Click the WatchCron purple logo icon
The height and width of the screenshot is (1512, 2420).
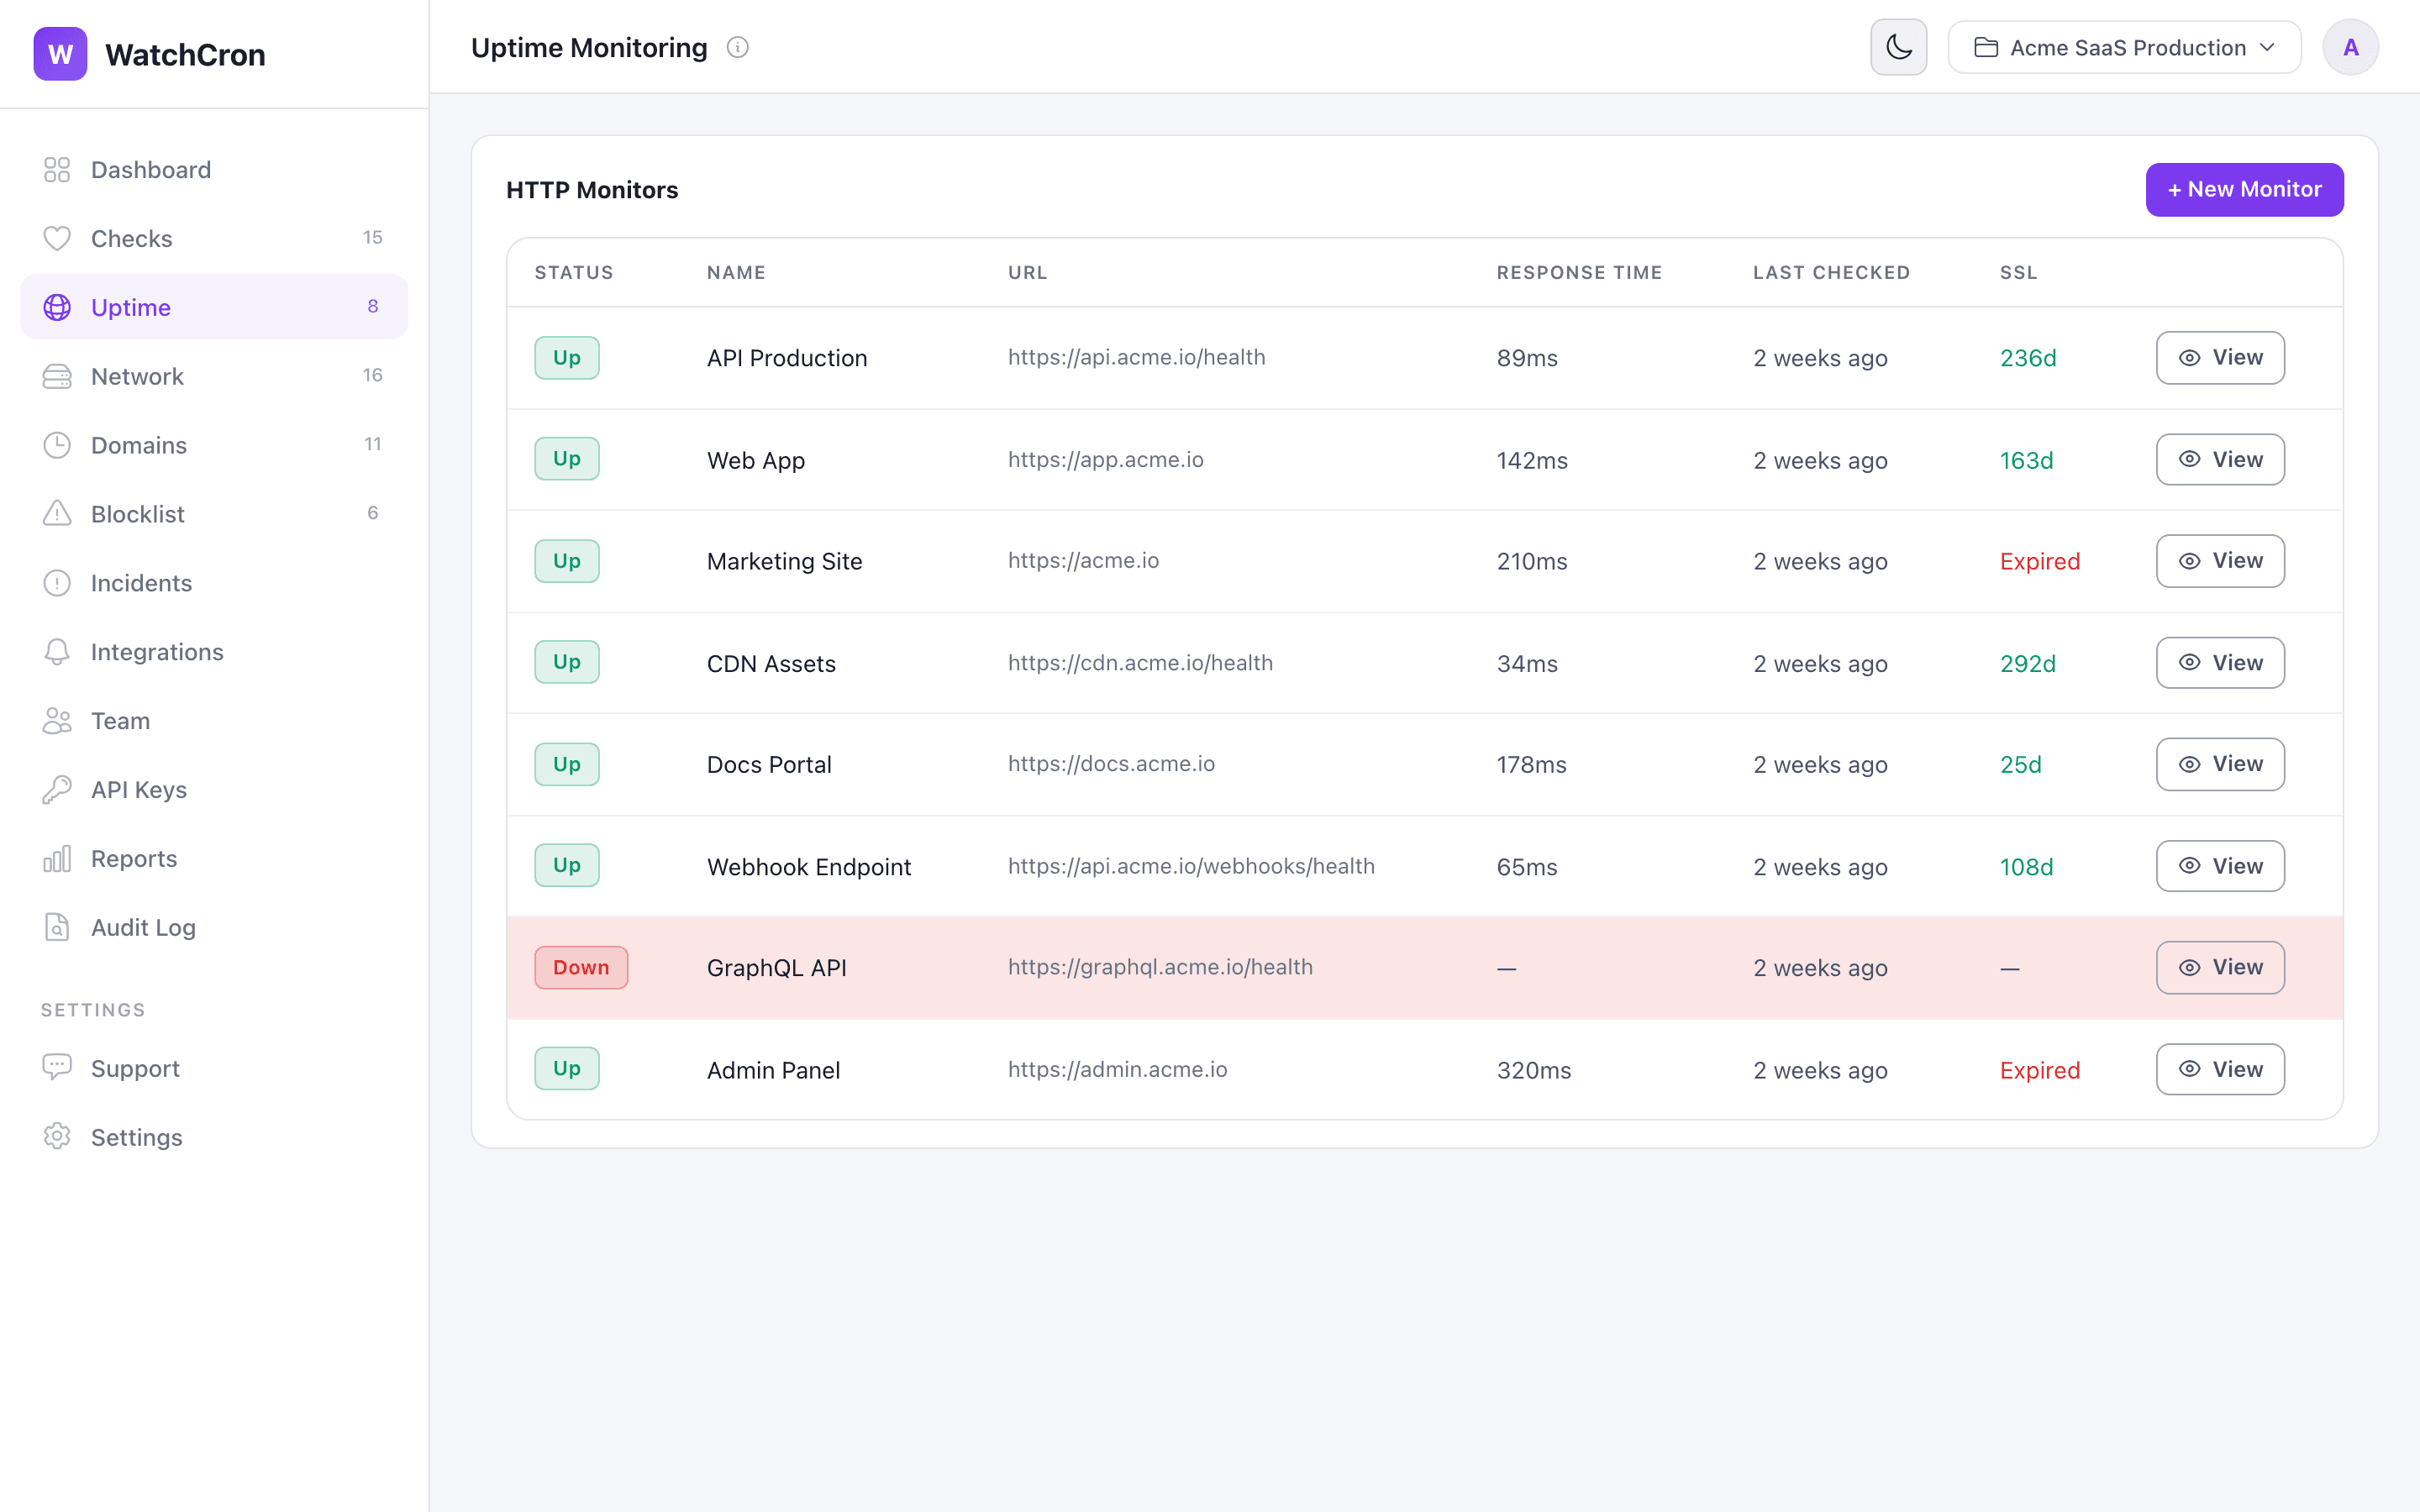(x=60, y=54)
